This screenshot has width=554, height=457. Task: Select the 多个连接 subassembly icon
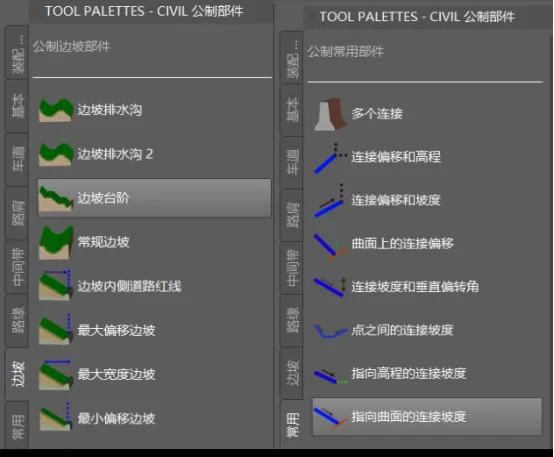(x=330, y=114)
